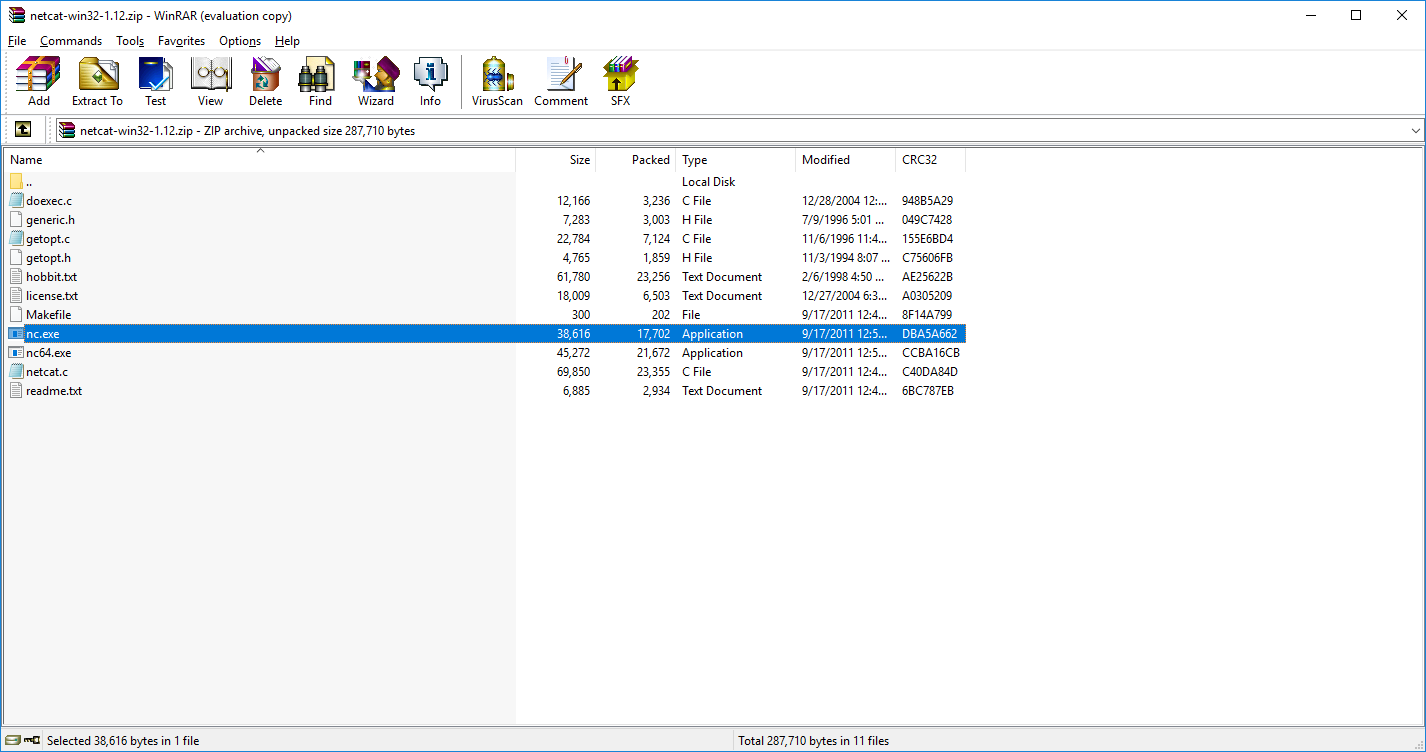1426x752 pixels.
Task: Select the getopt.h file name
Action: click(x=48, y=258)
